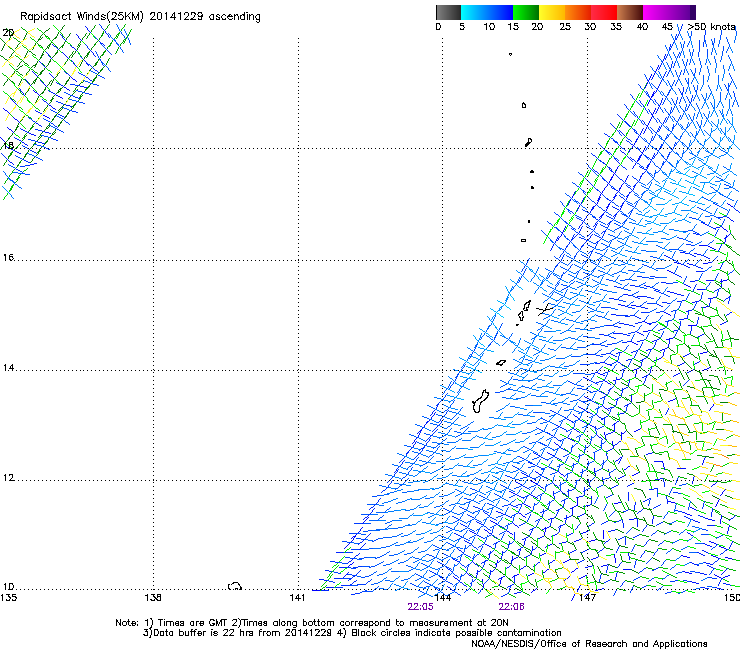Screen dimensions: 740x650
Task: Click the latitude axis label '16'
Action: (x=8, y=257)
